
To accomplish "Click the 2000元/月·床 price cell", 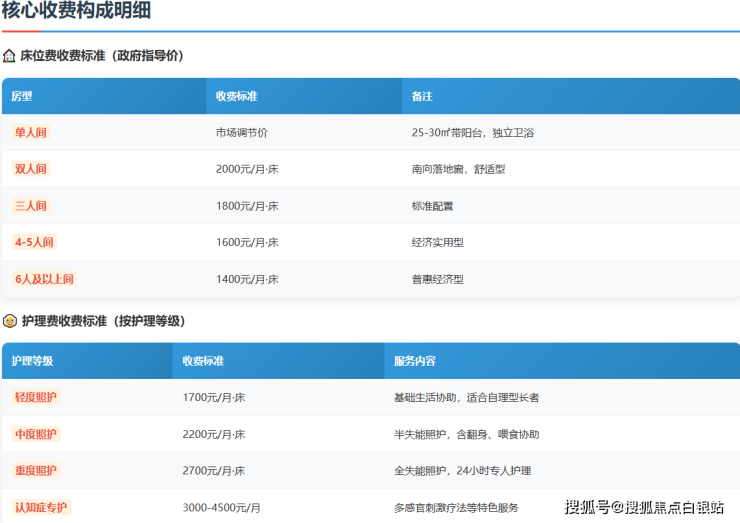I will [x=247, y=169].
